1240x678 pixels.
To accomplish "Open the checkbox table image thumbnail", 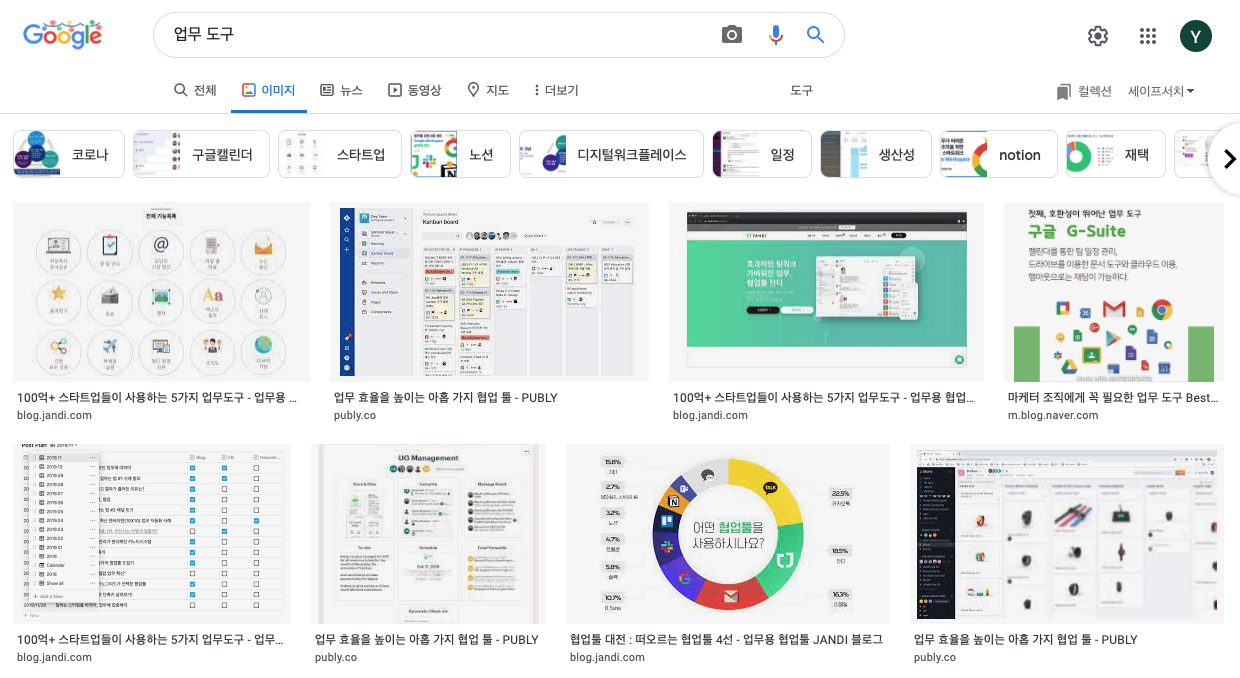I will 152,534.
